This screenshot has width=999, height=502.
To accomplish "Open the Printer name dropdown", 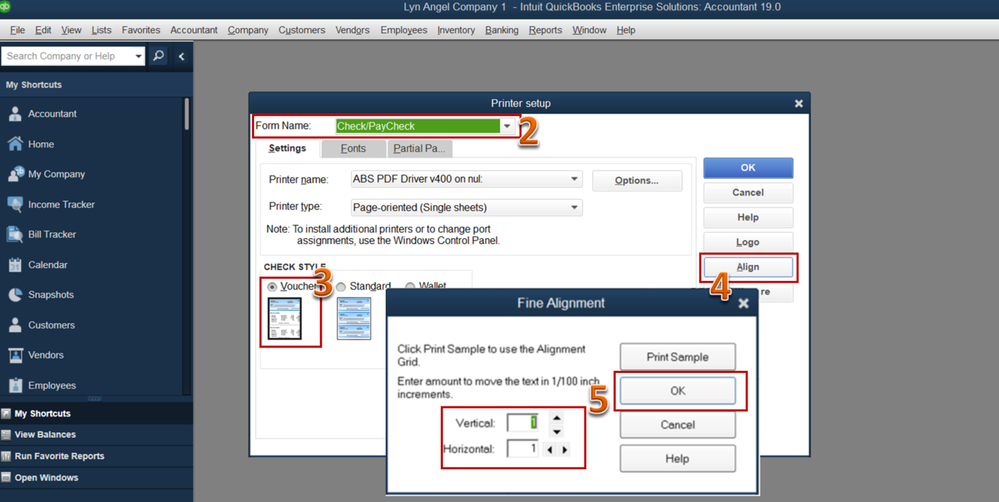I will [x=575, y=180].
